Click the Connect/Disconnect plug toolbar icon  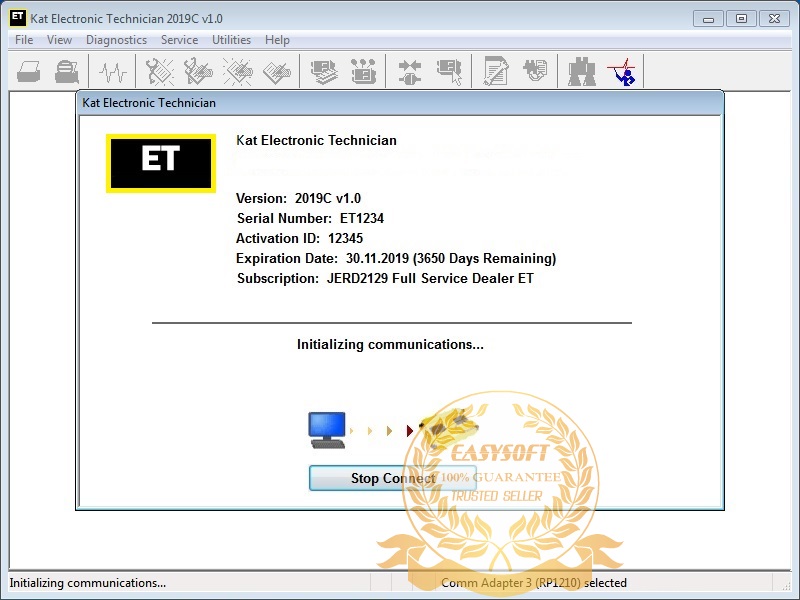tap(410, 71)
